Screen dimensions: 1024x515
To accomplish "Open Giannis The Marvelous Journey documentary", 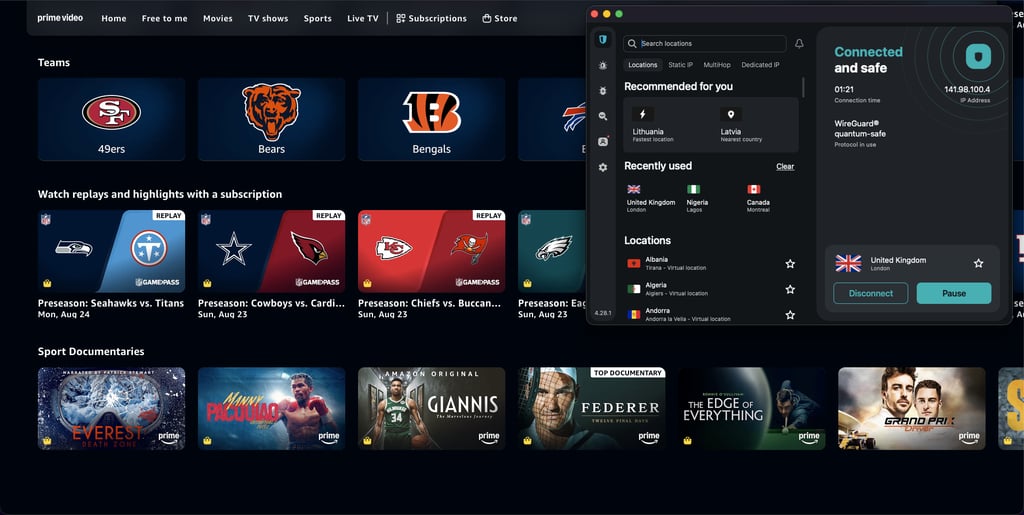I will pyautogui.click(x=431, y=409).
